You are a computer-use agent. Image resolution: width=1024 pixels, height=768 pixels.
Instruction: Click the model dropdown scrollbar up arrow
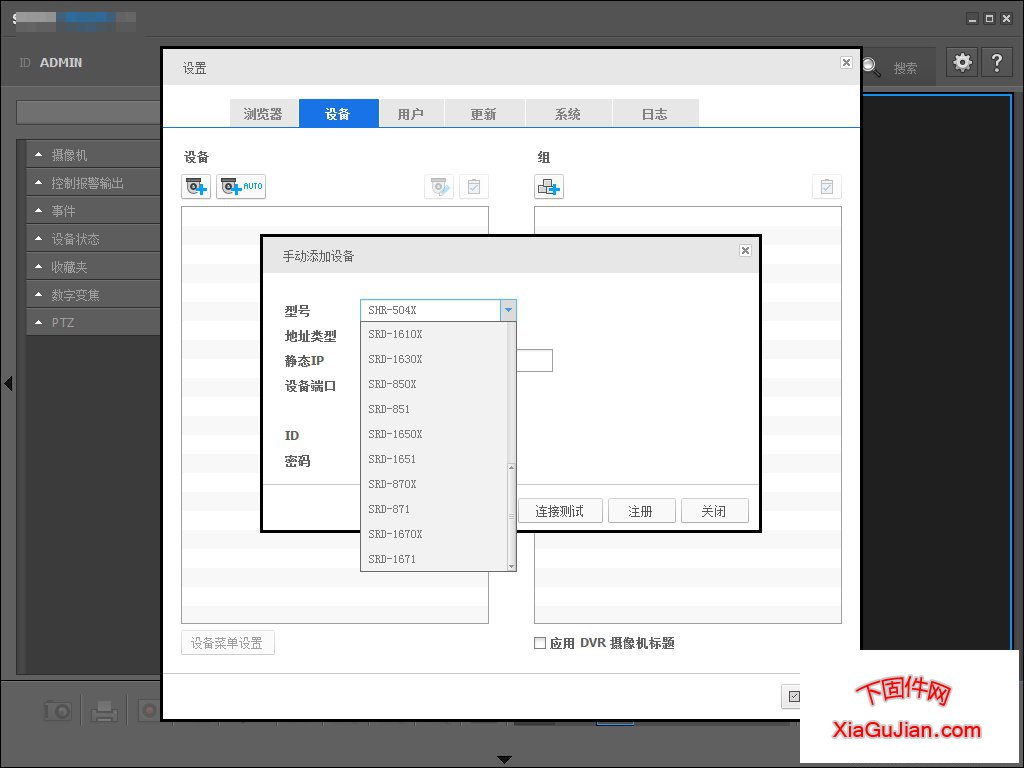[511, 468]
